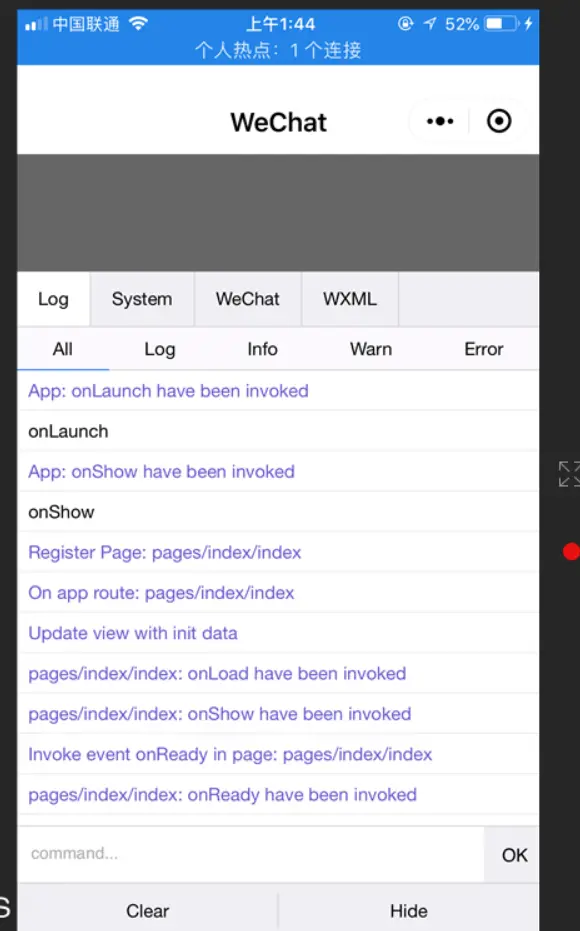Tap the personal hotspot connection banner
580x931 pixels.
(x=278, y=50)
